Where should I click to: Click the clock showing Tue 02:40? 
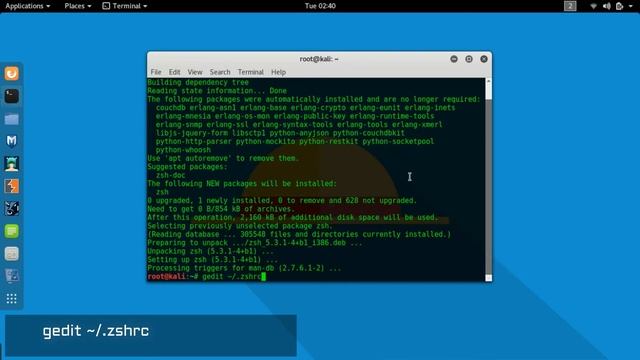click(x=320, y=6)
